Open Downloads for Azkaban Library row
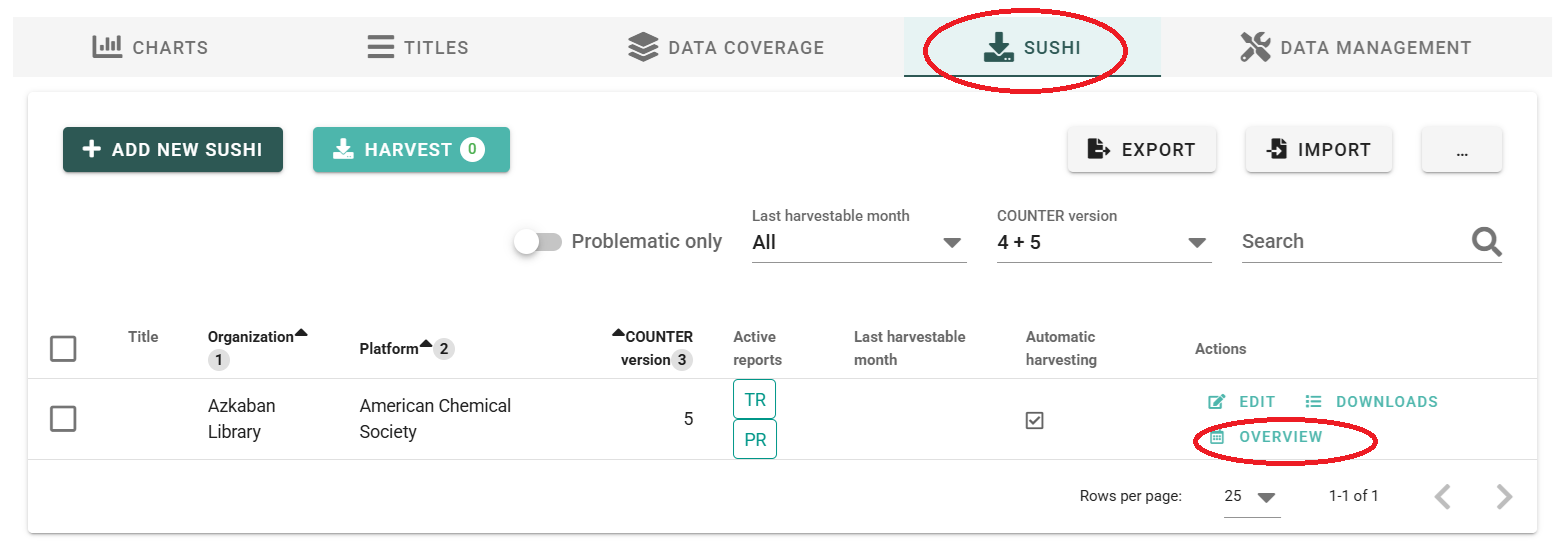This screenshot has width=1561, height=543. pos(1372,402)
